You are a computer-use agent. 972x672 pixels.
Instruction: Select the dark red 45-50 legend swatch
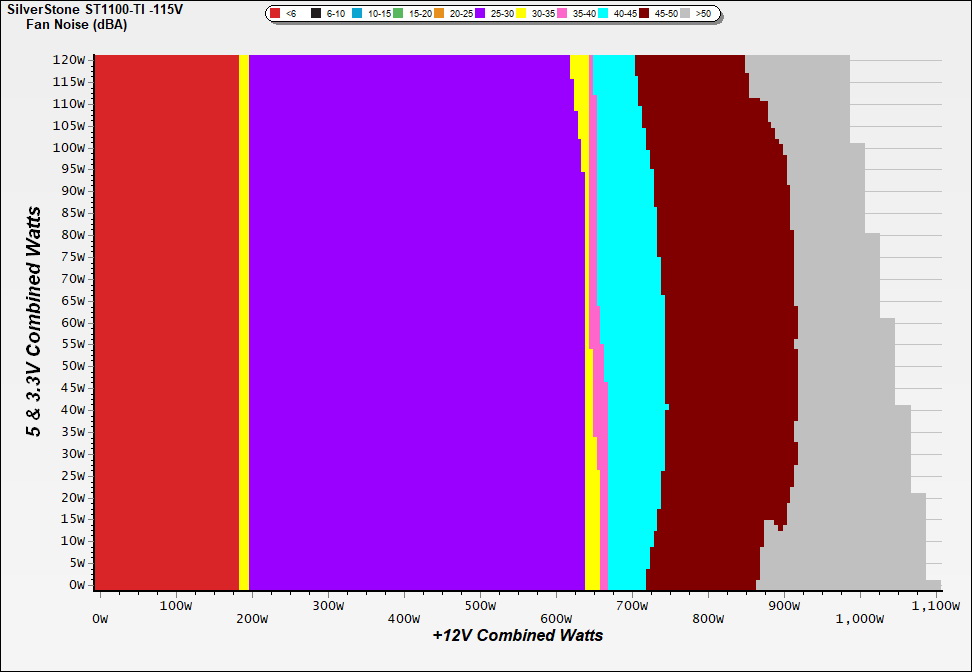click(645, 14)
